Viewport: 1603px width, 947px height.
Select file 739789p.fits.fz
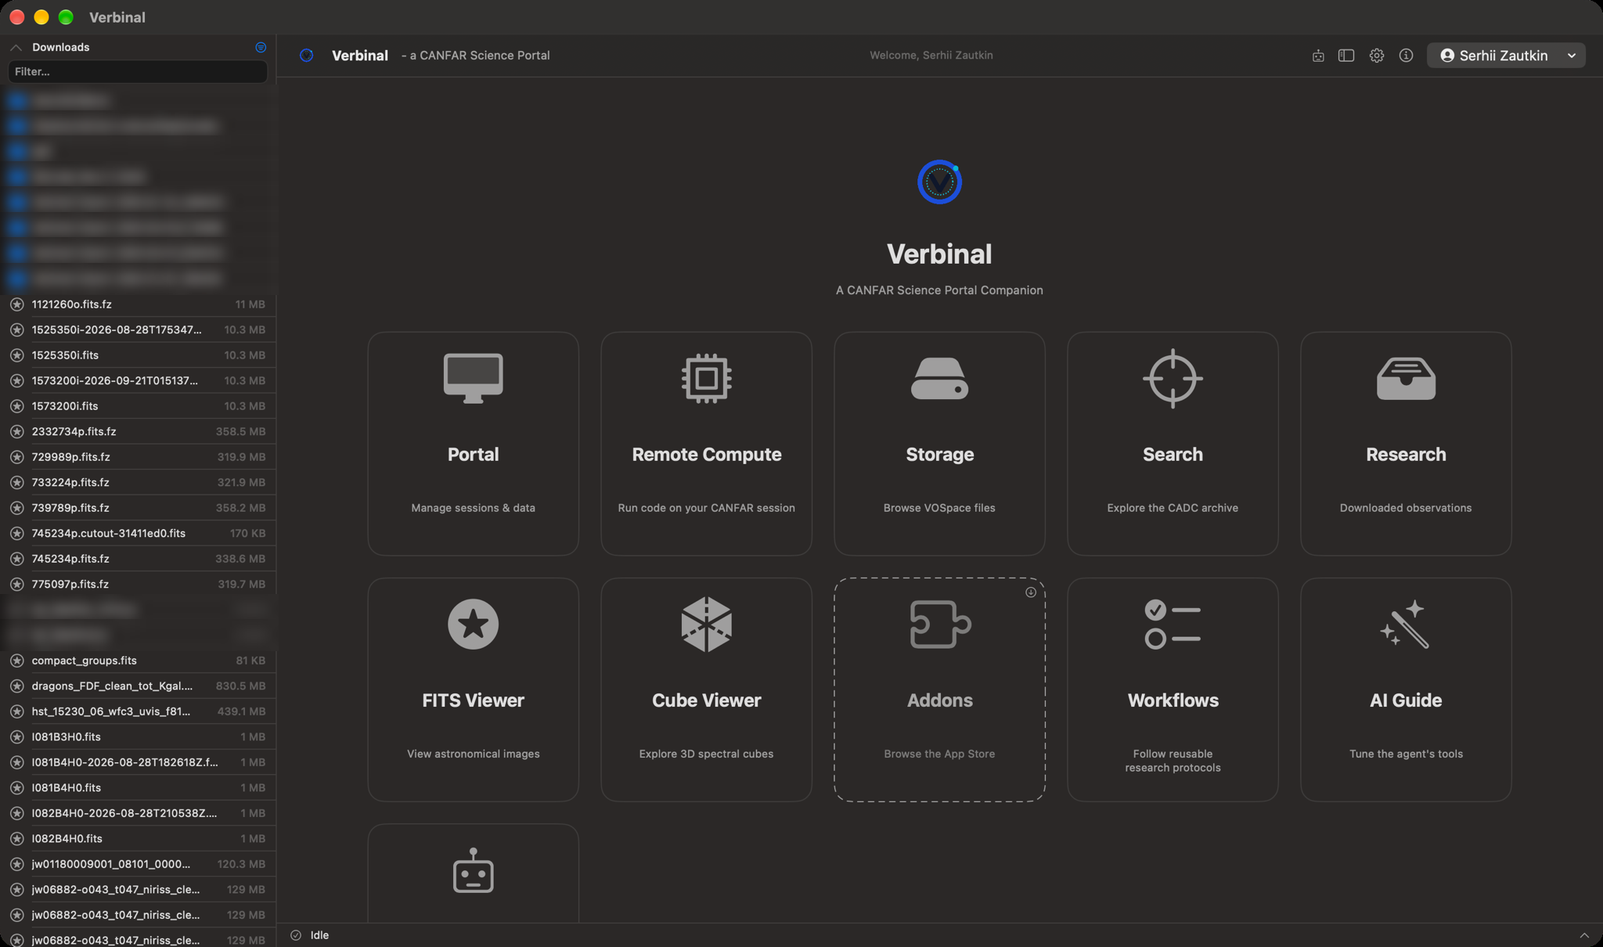pyautogui.click(x=138, y=508)
